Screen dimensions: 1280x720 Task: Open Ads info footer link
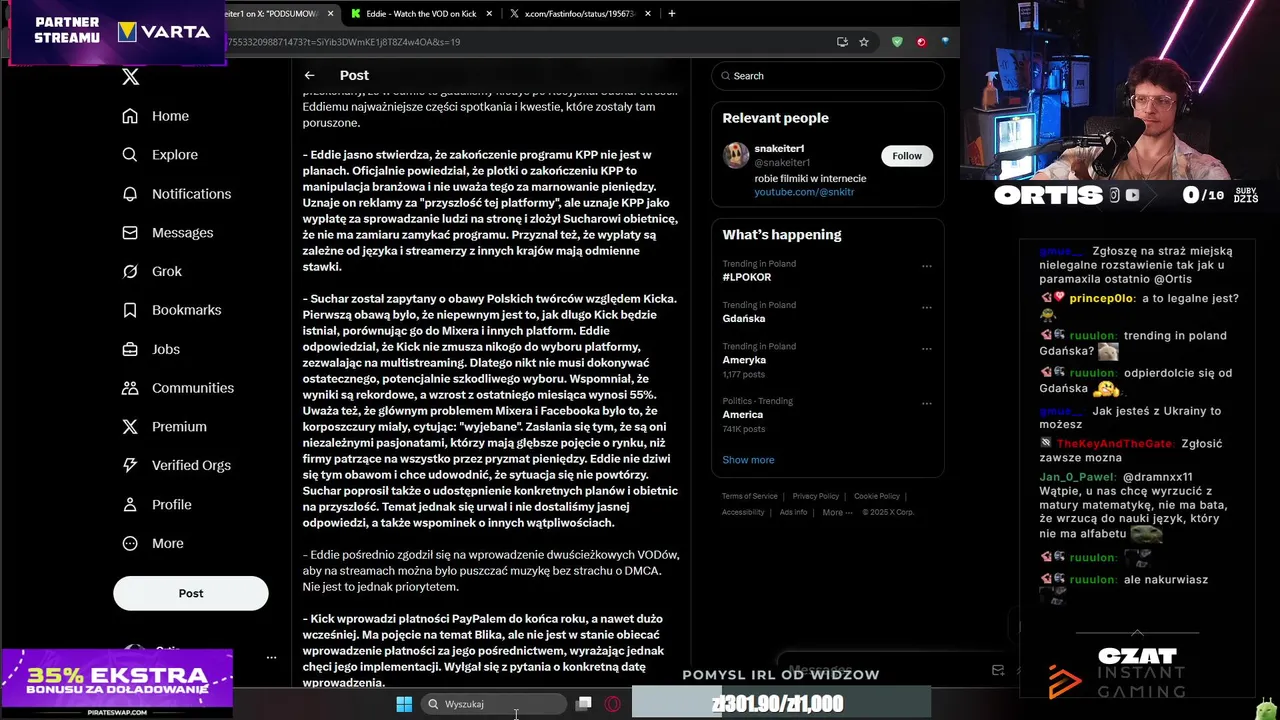(x=793, y=512)
